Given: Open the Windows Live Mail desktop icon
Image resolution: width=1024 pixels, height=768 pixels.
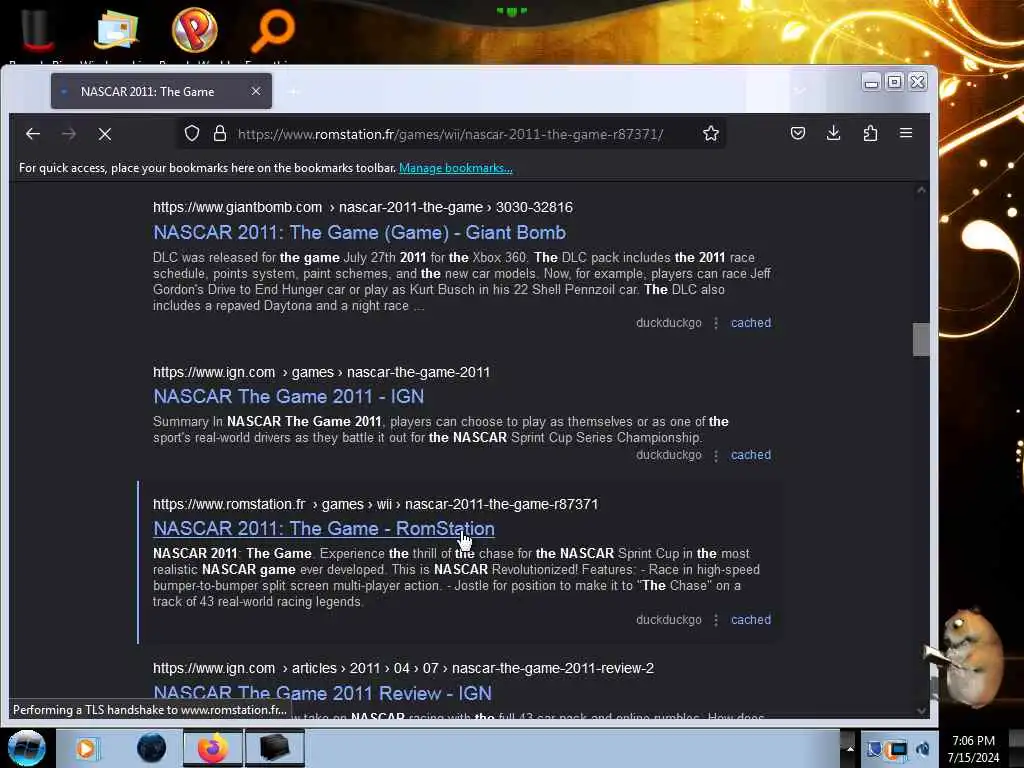Looking at the screenshot, I should [x=116, y=29].
